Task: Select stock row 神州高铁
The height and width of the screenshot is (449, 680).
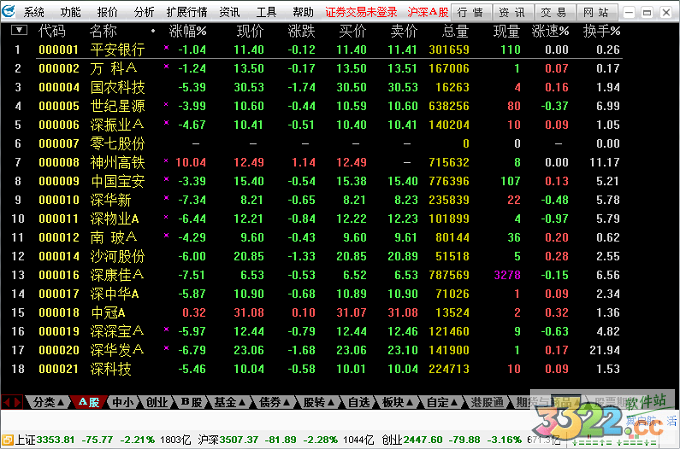Action: [317, 162]
